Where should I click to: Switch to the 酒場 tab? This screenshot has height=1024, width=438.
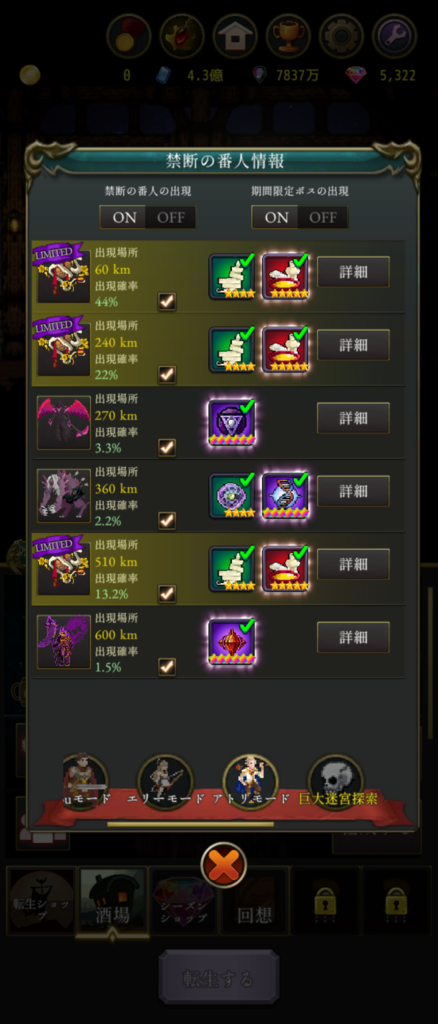pyautogui.click(x=111, y=901)
